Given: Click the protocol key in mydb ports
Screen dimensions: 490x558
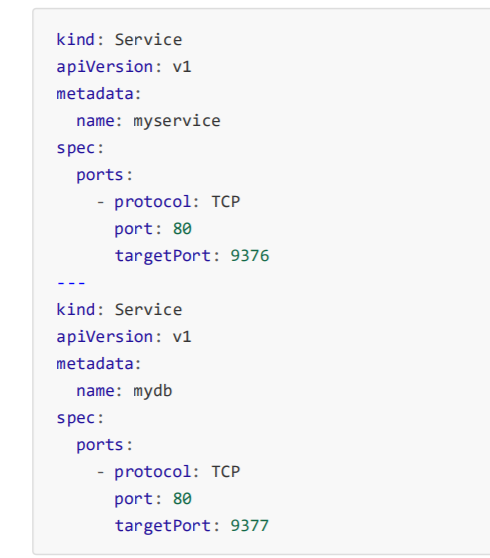Looking at the screenshot, I should coord(153,472).
